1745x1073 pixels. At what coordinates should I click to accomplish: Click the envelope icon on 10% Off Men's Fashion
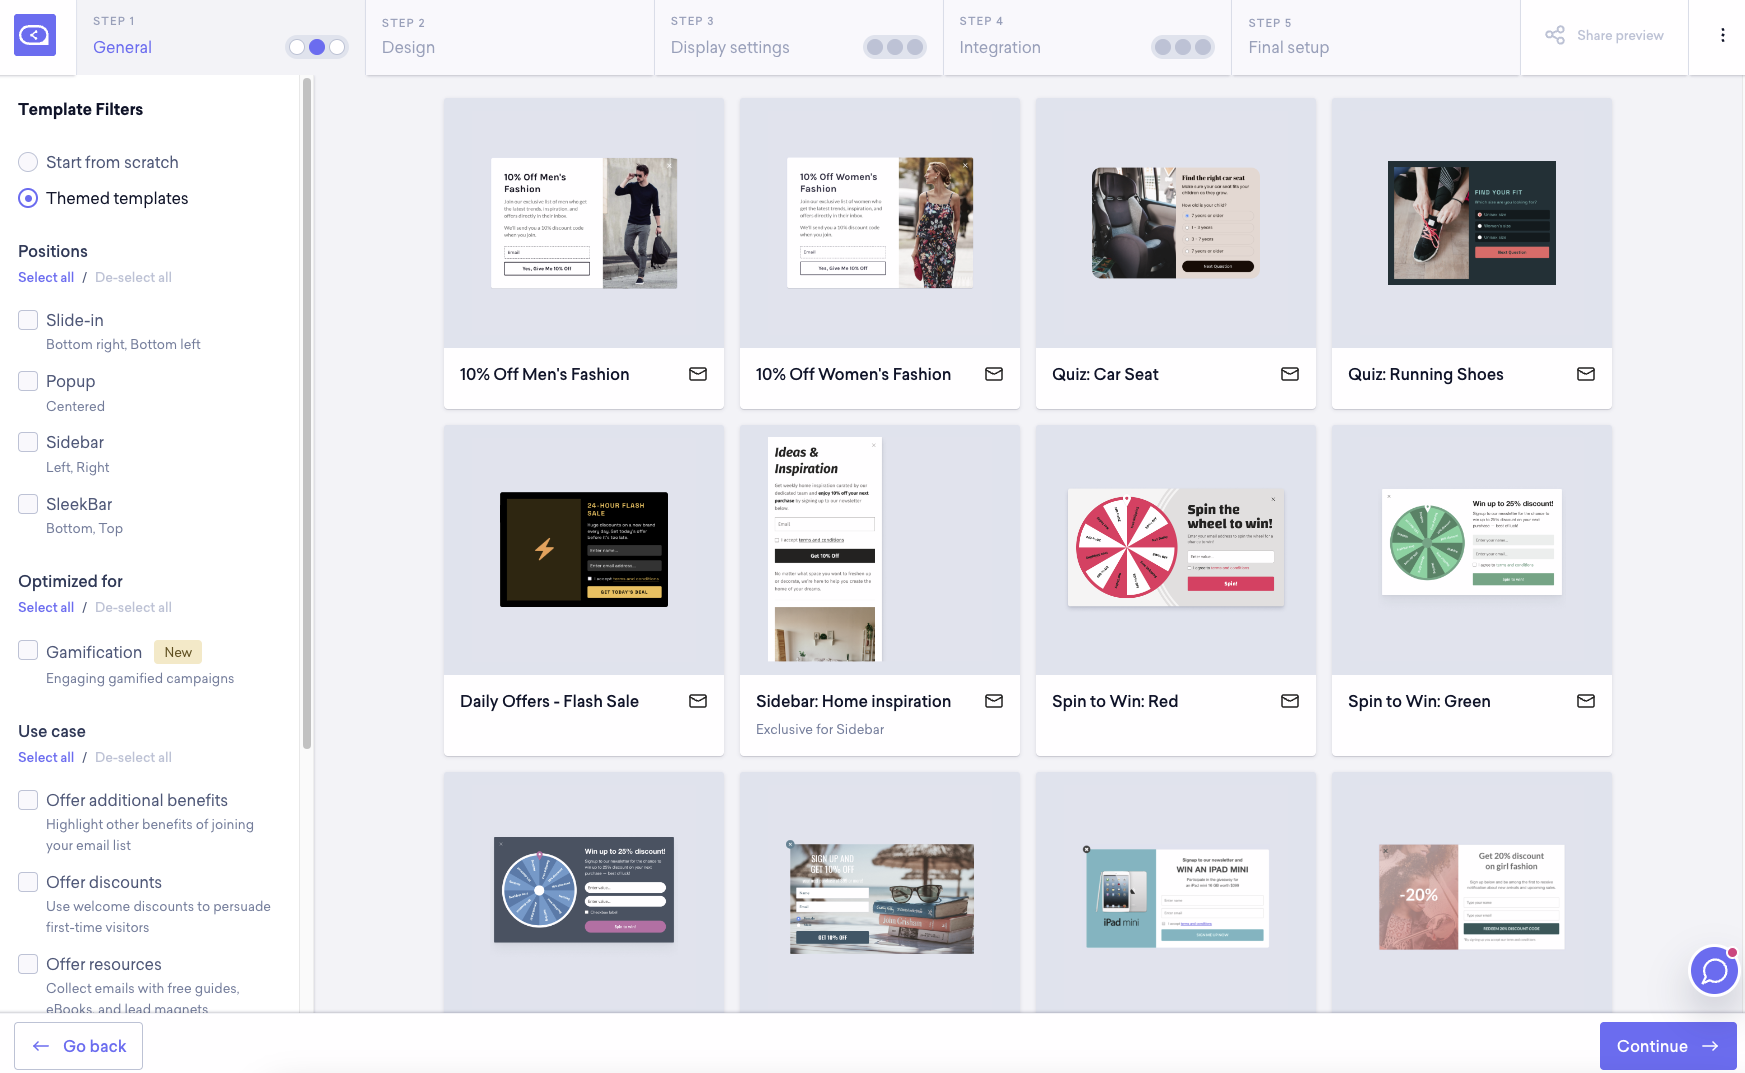pos(697,374)
